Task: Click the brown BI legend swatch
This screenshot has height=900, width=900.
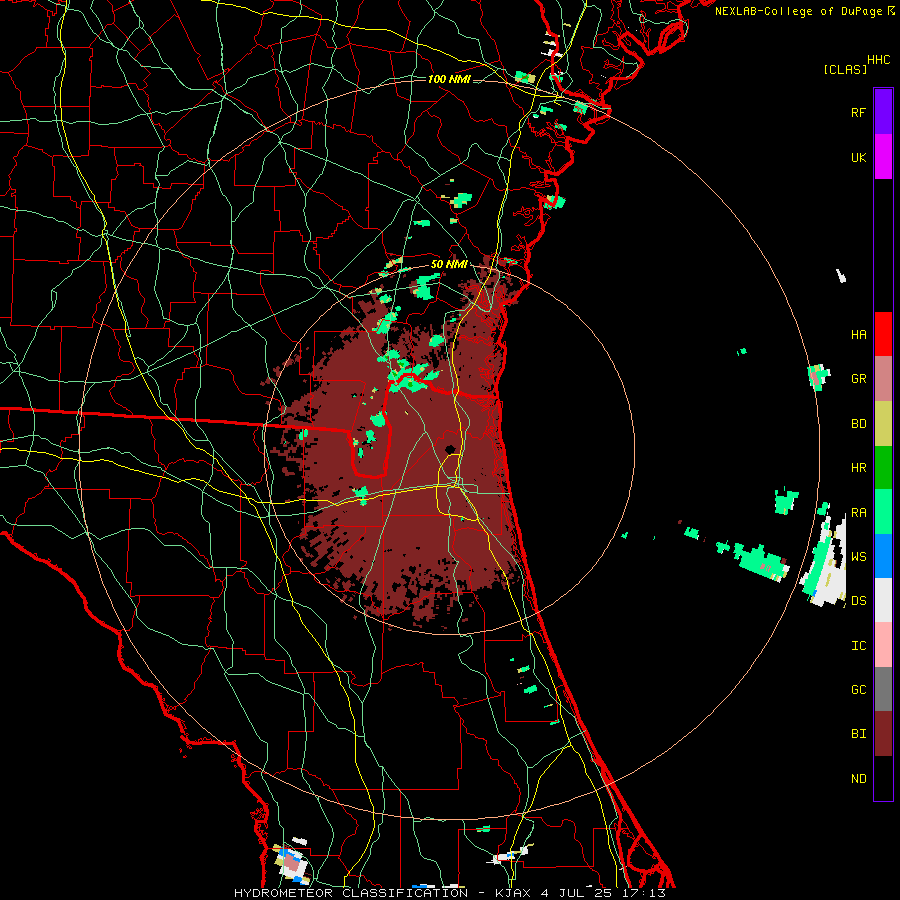Action: [883, 734]
